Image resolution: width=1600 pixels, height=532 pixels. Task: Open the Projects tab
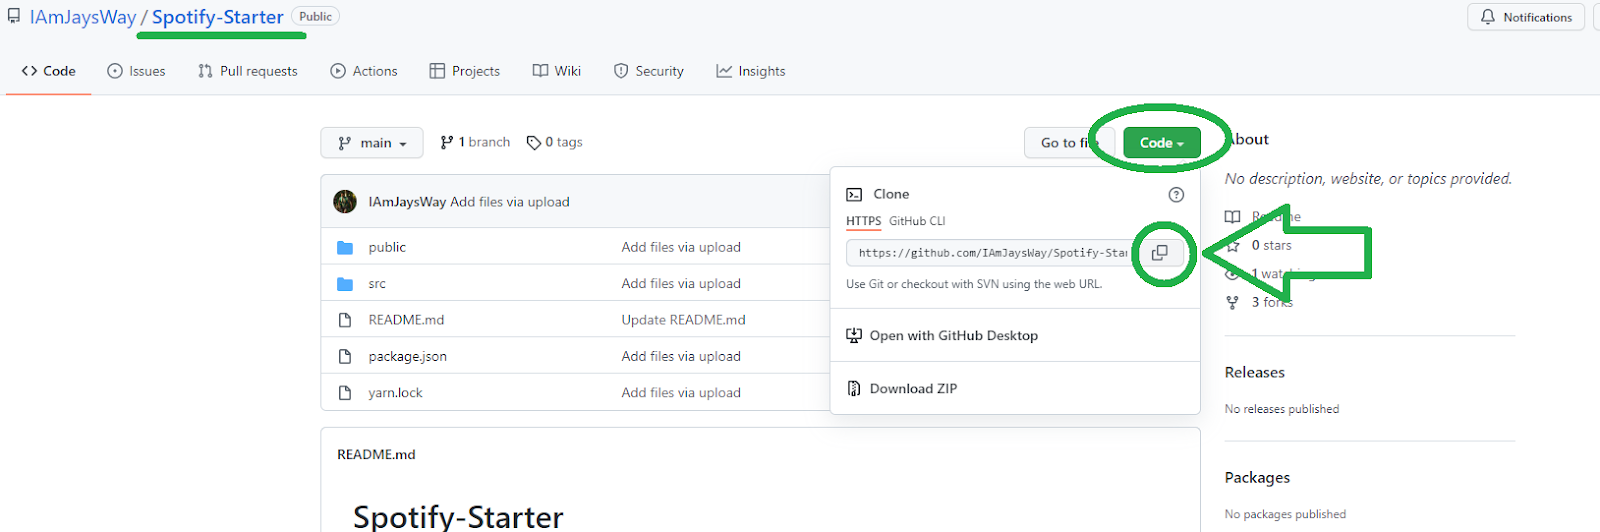tap(465, 71)
